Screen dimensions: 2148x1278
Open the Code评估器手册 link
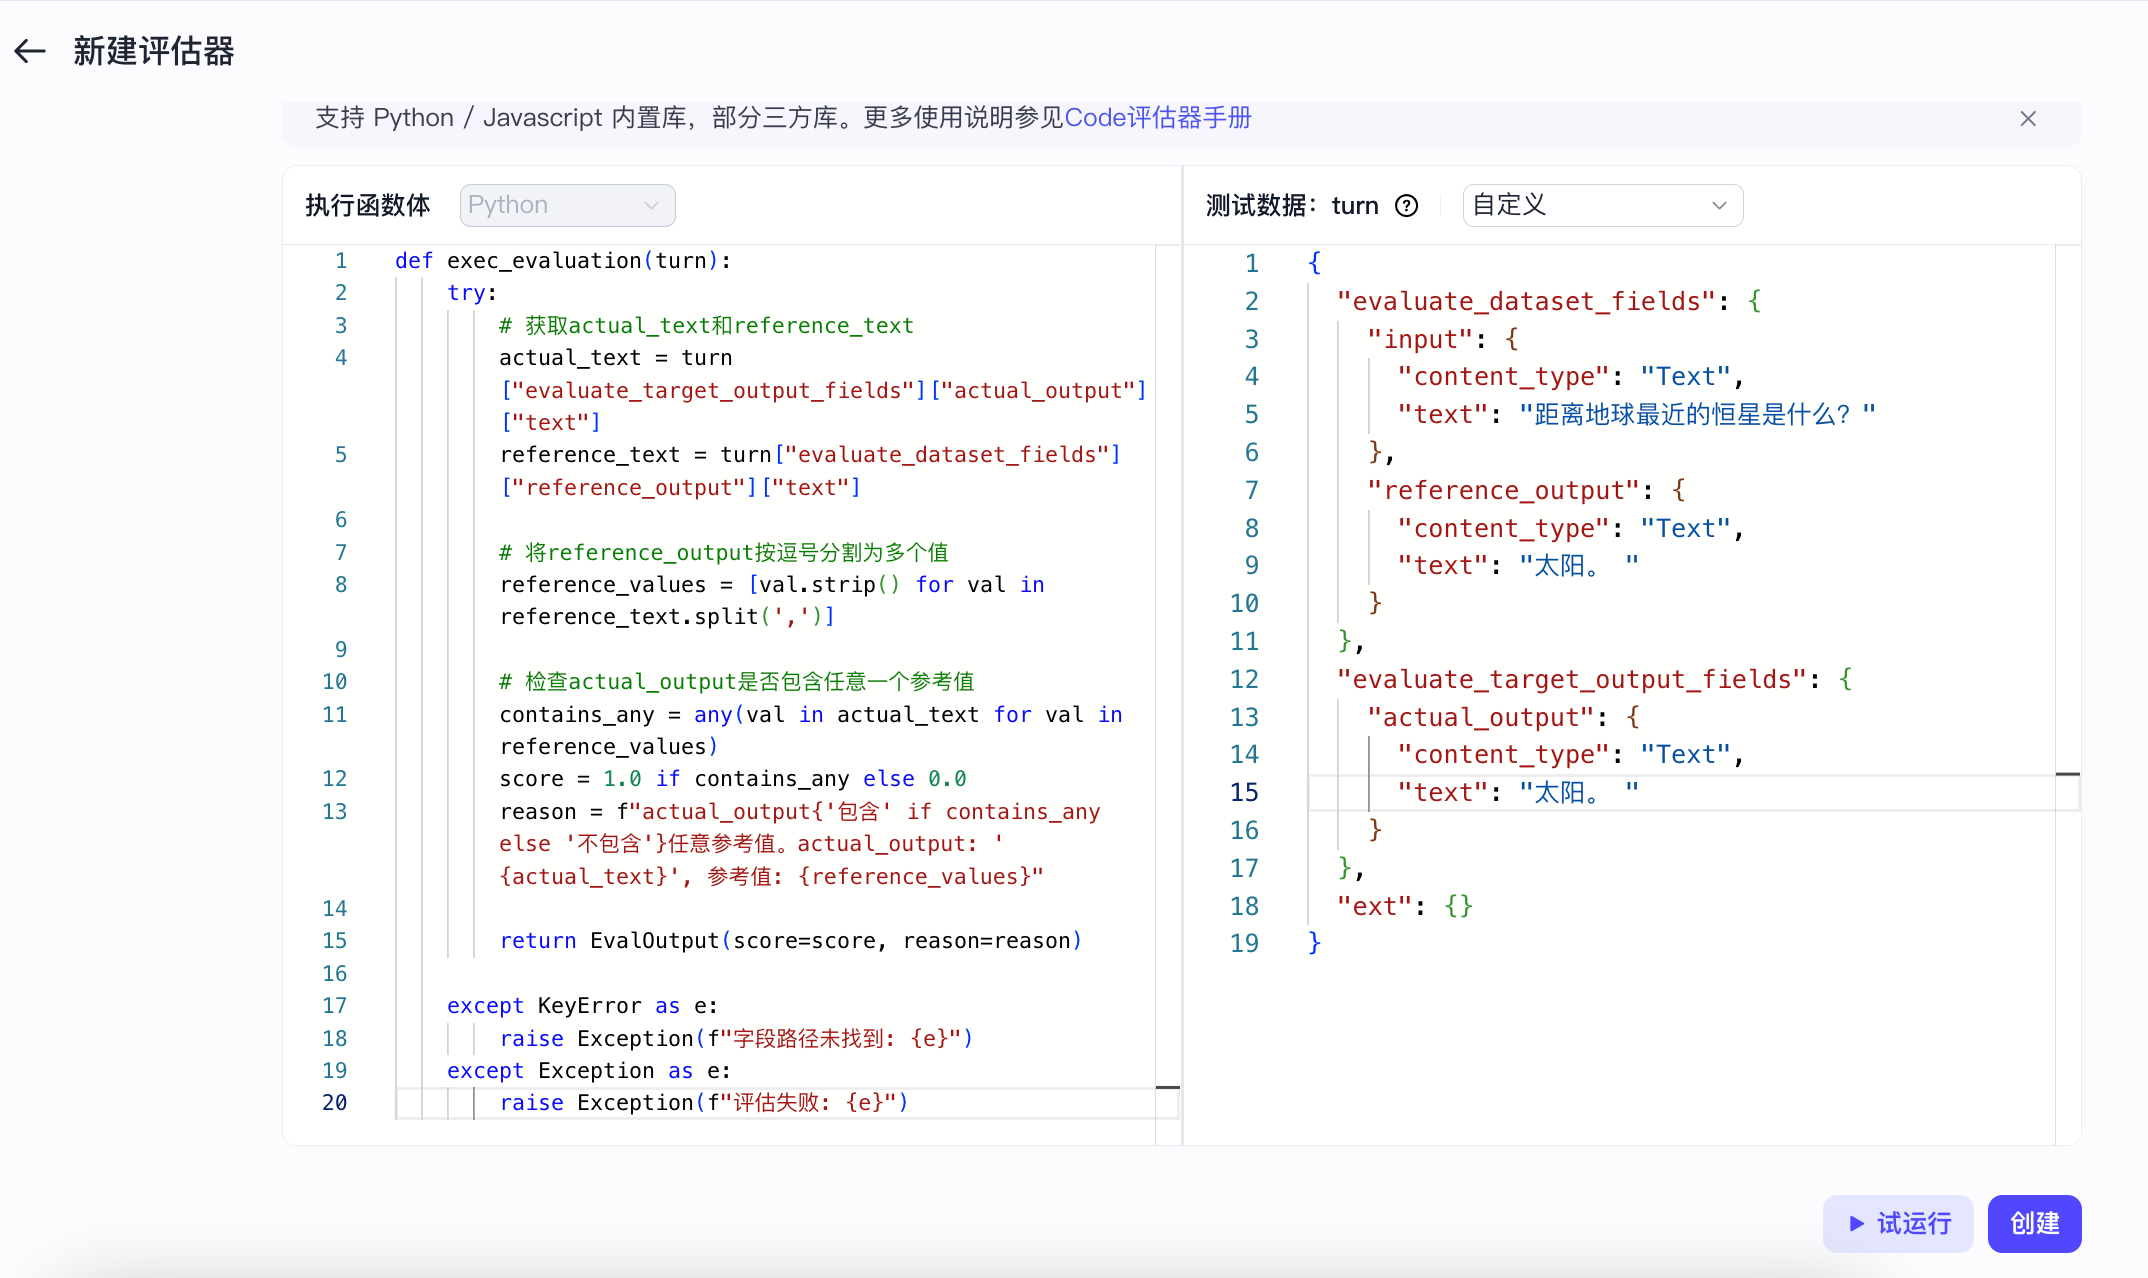click(x=1158, y=118)
